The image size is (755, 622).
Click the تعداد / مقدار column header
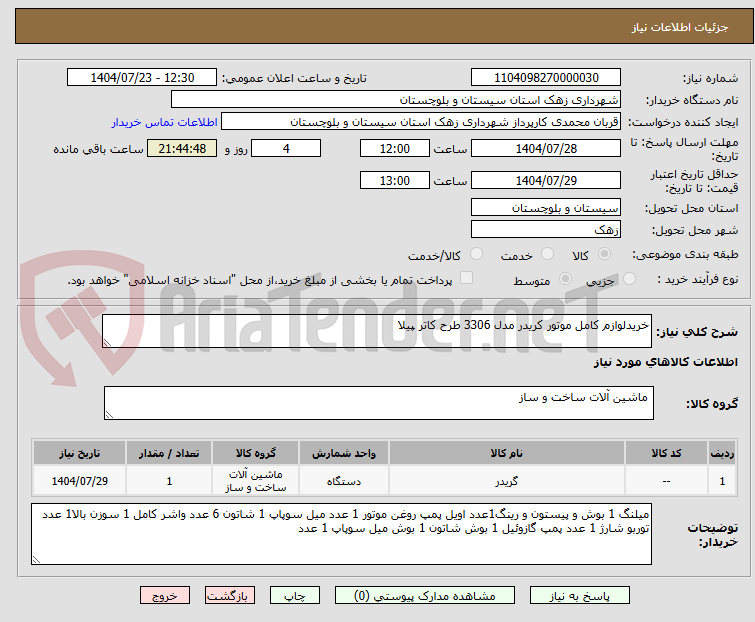169,453
